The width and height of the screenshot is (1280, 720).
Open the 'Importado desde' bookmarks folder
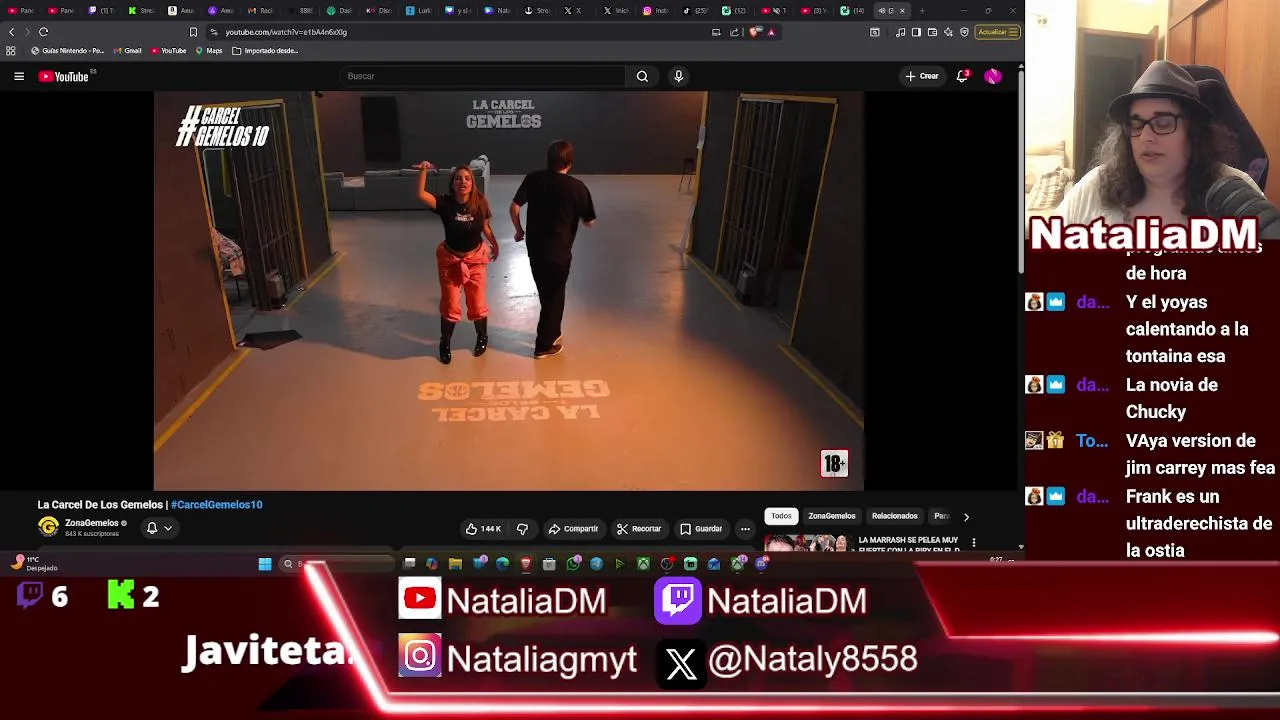pyautogui.click(x=265, y=51)
